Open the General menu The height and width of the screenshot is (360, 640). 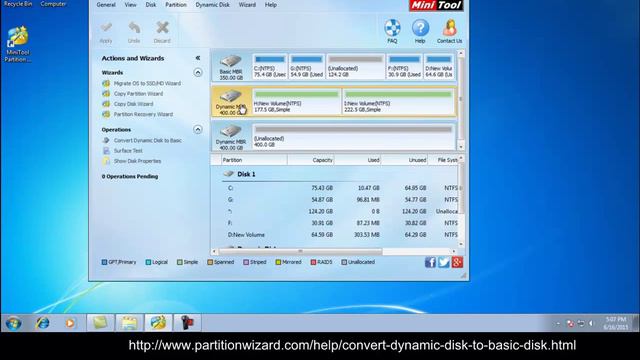106,5
